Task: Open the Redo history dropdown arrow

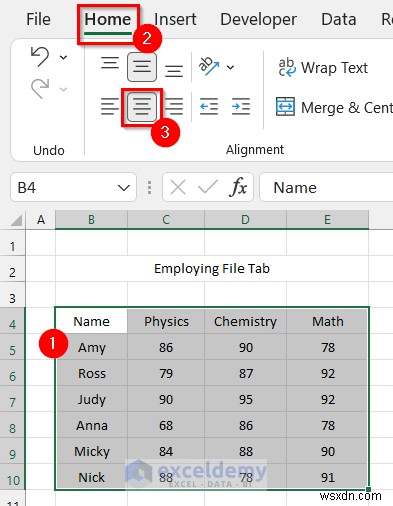Action: [x=63, y=89]
